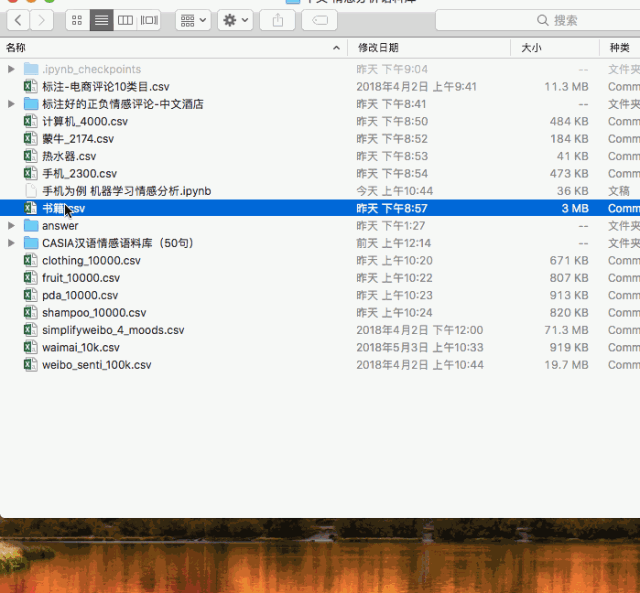Select file name fruit_10000.csv
The width and height of the screenshot is (640, 593).
coord(81,278)
